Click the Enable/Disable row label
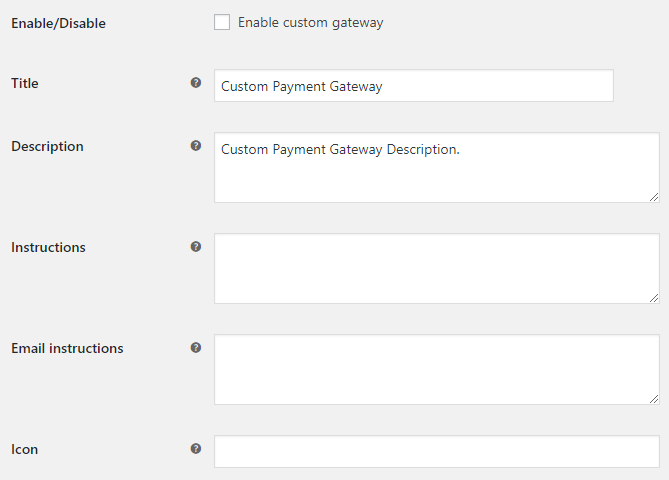 58,23
